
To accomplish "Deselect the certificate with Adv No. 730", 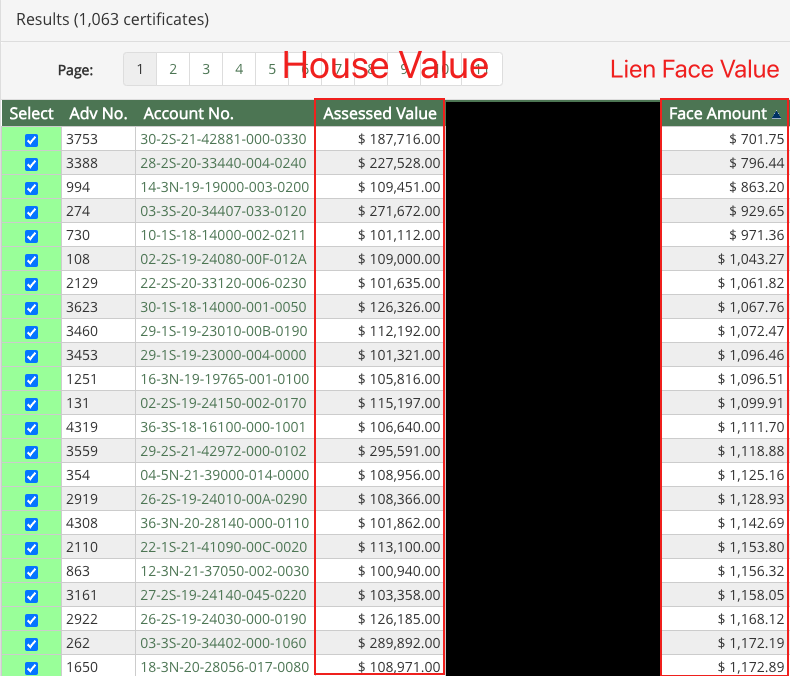I will tap(31, 236).
